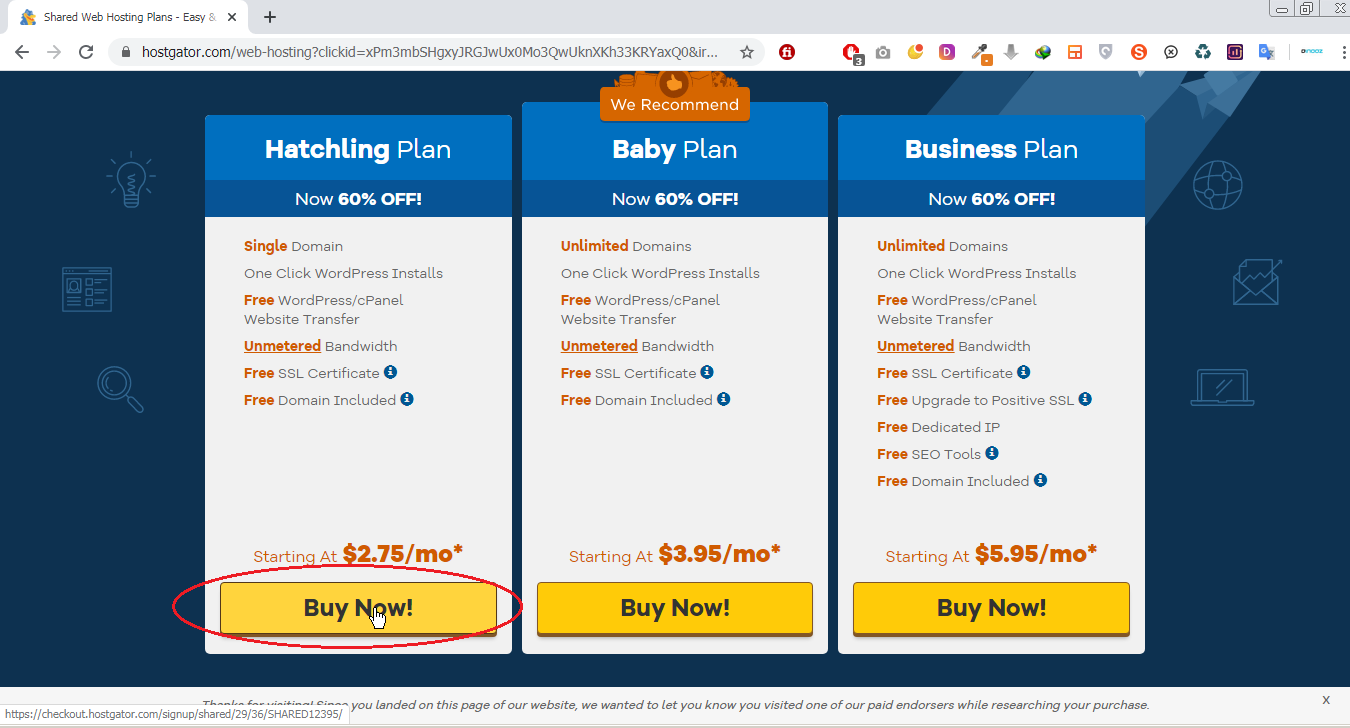Screen dimensions: 1350x728
Task: Click the green recycle extension icon
Action: coord(1203,52)
